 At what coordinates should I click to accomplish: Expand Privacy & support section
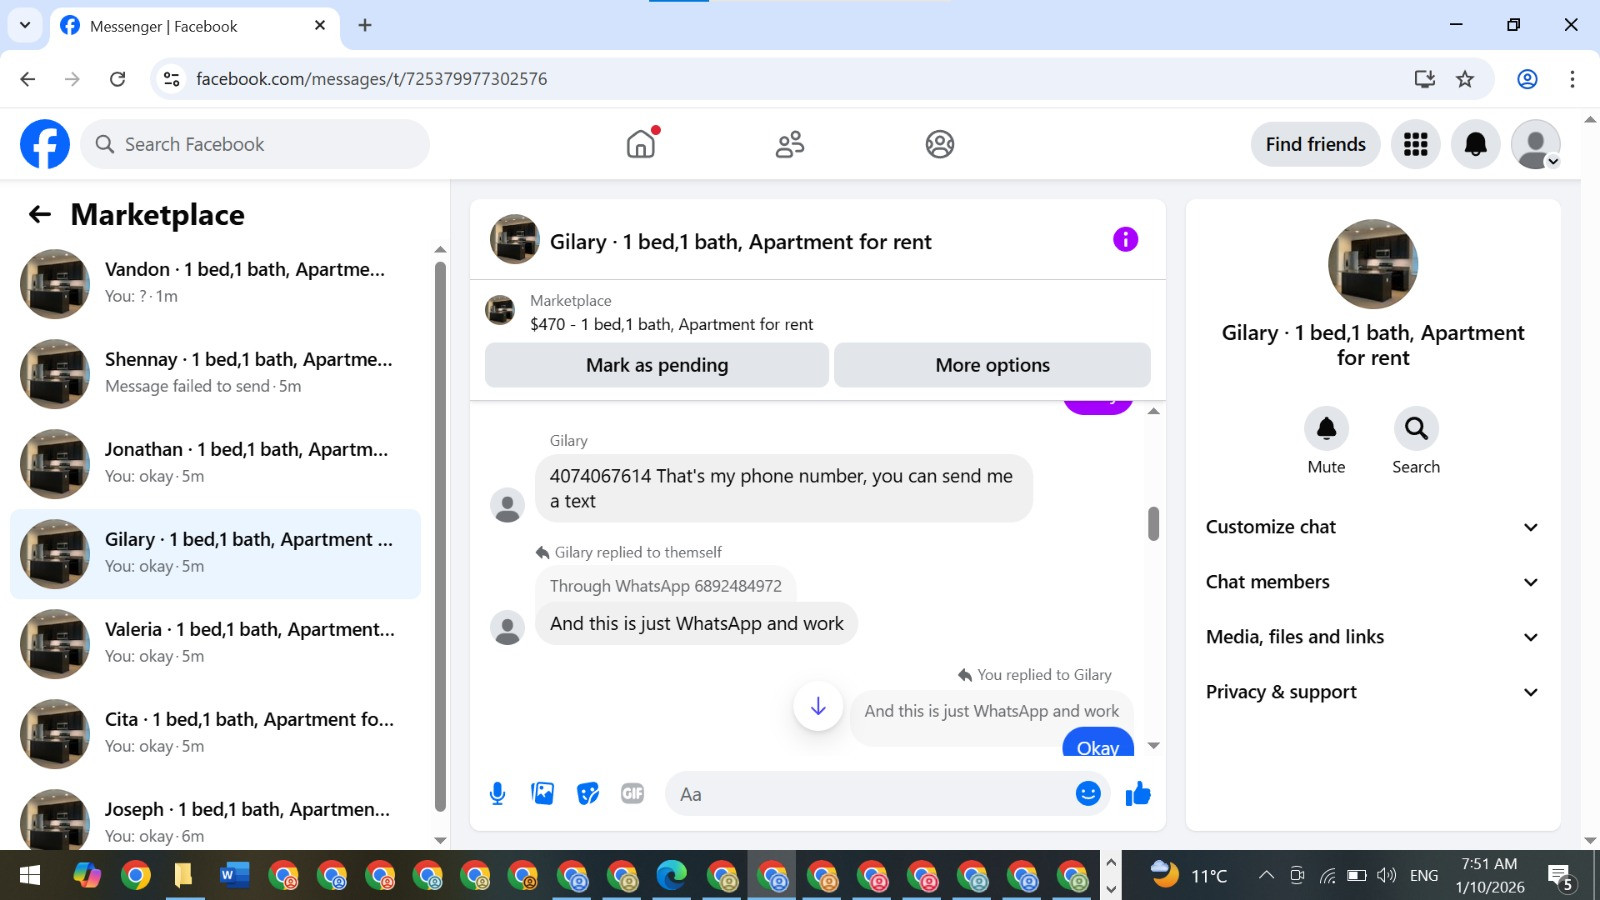(1372, 692)
